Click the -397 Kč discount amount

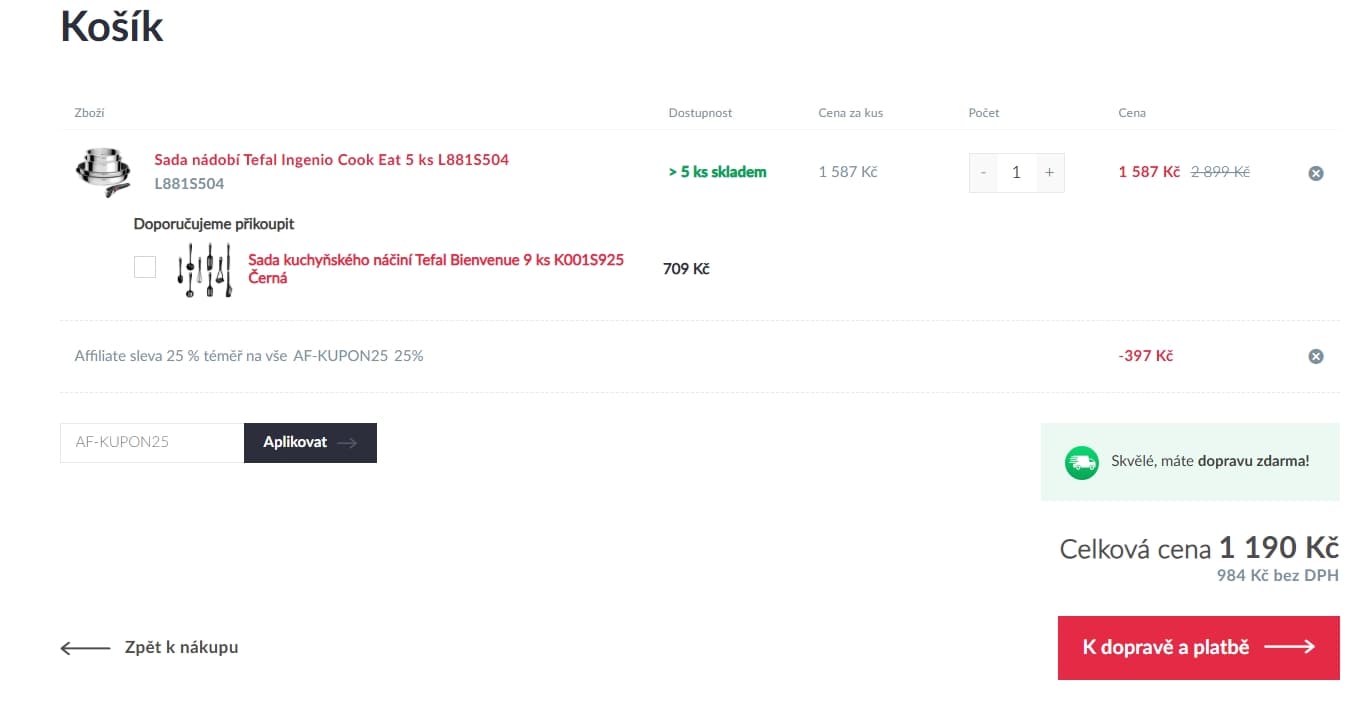(1145, 356)
